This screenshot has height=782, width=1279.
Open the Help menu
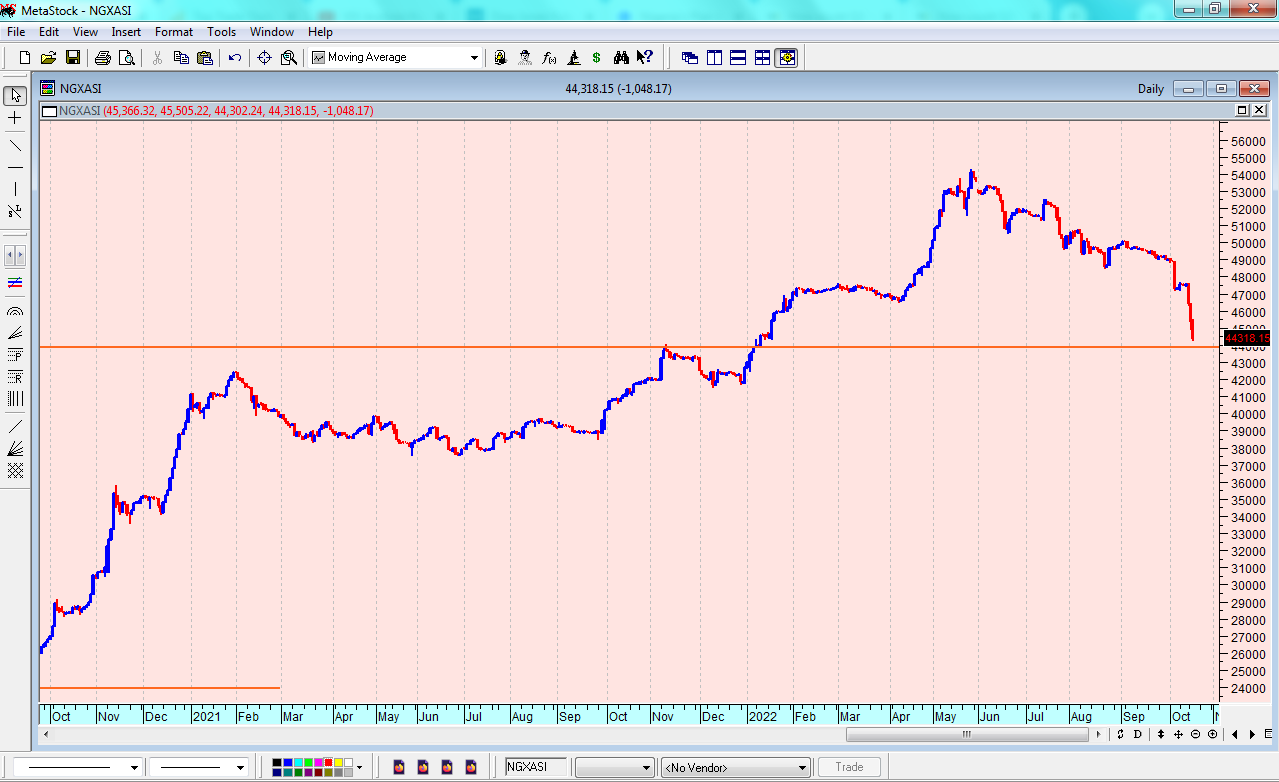pos(320,32)
